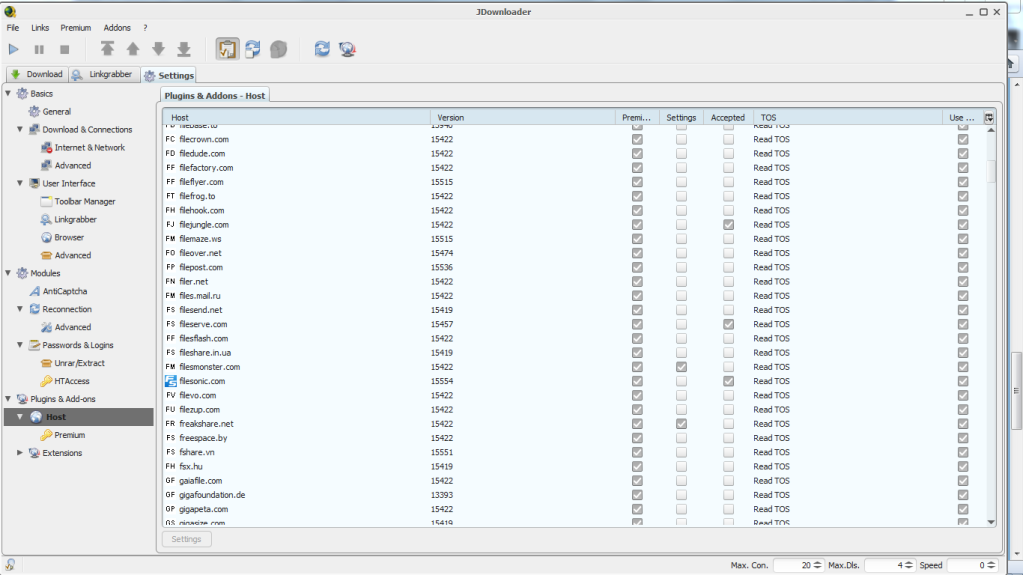Toggle Use checkbox for filefactory.com
The image size is (1023, 575).
[x=963, y=168]
